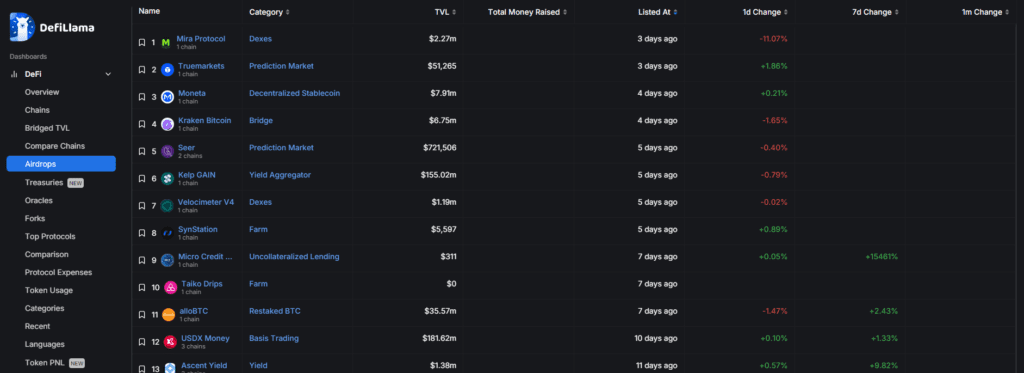This screenshot has height=373, width=1024.
Task: Bookmark the Seer protocol row
Action: click(x=142, y=152)
